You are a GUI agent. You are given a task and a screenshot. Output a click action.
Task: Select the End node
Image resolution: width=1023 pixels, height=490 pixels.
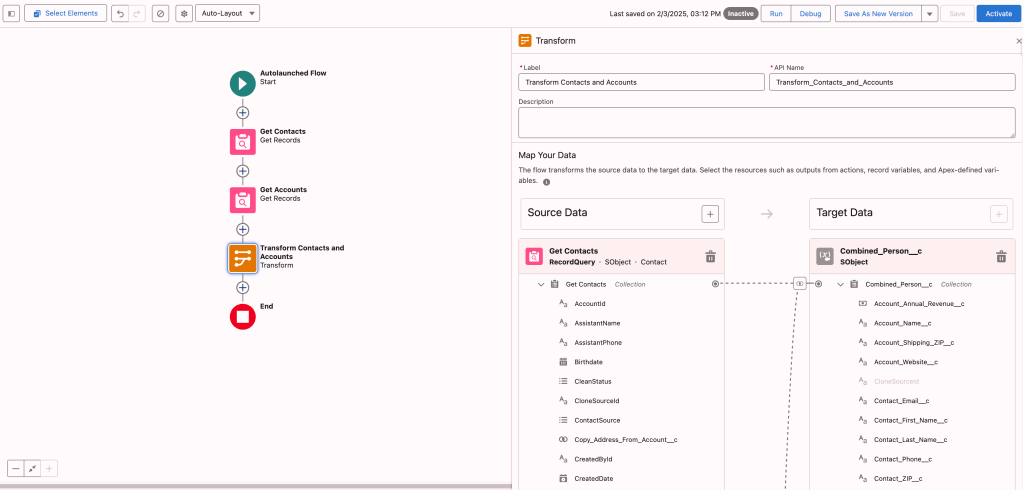243,316
